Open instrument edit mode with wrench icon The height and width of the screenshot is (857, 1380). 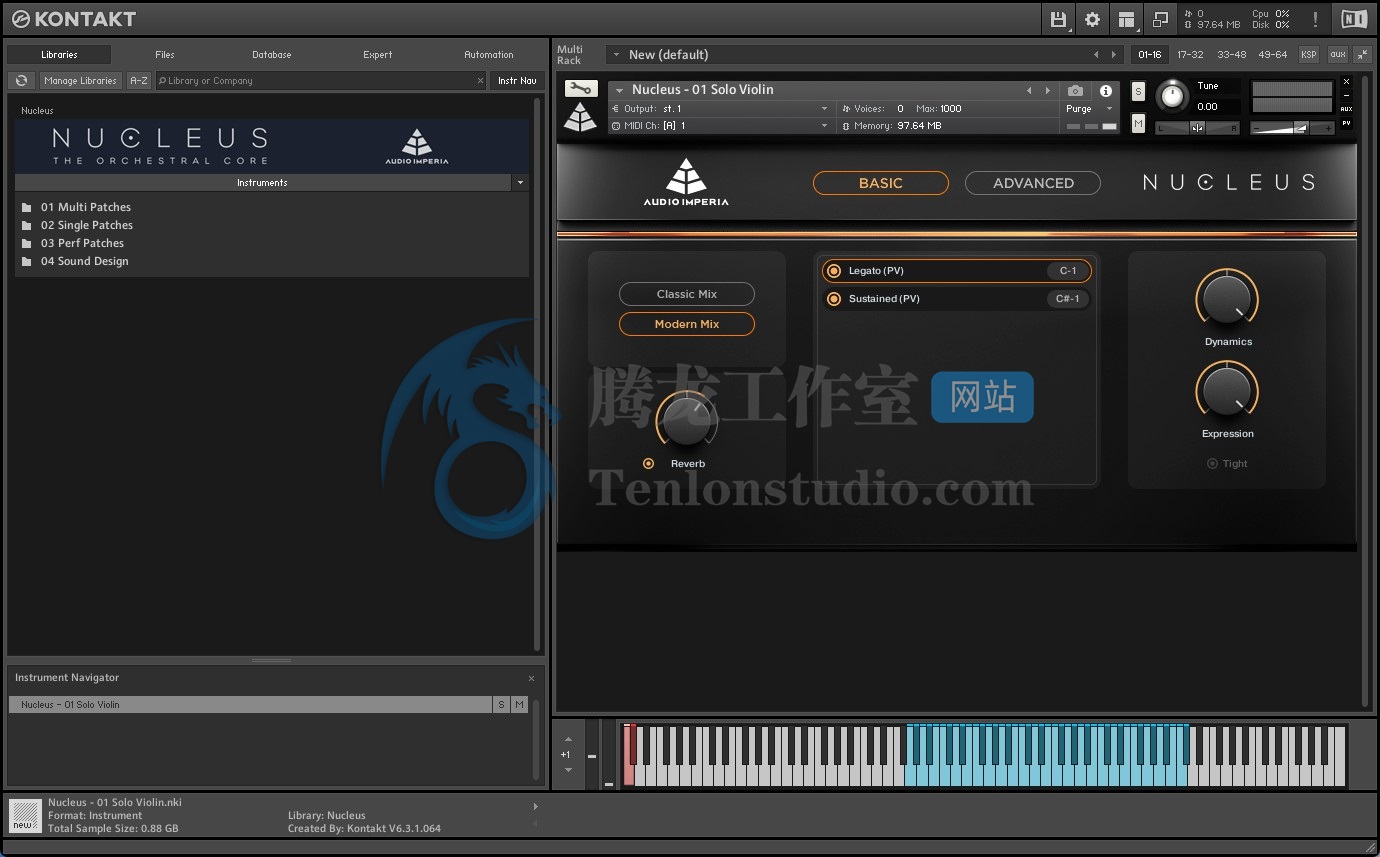pos(581,89)
